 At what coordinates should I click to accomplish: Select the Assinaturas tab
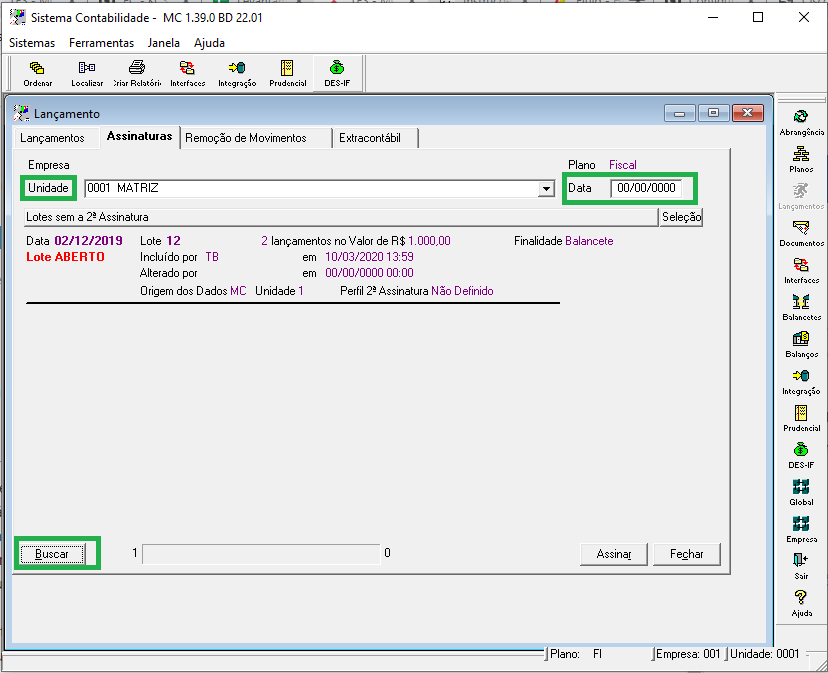139,136
